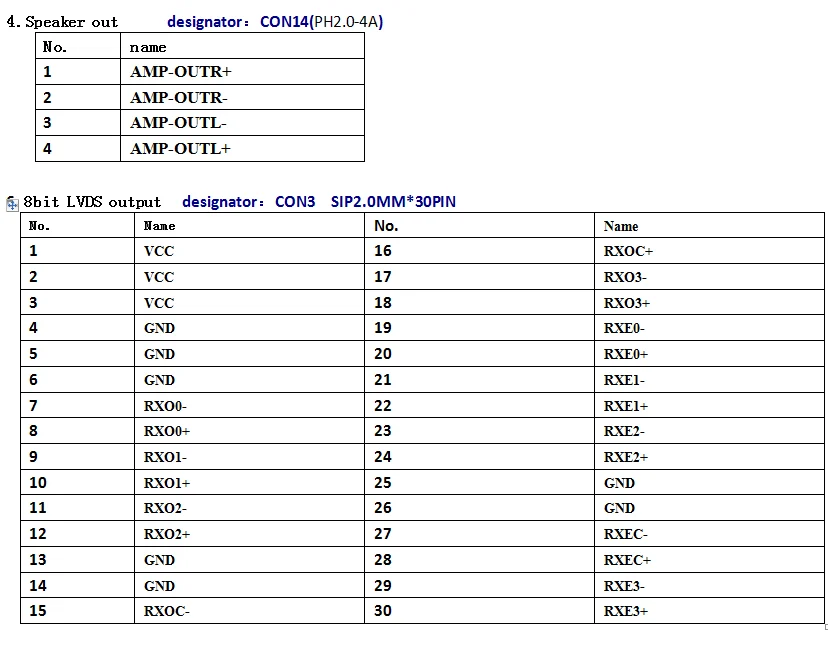Click the GND cell in row 6

[x=249, y=380]
